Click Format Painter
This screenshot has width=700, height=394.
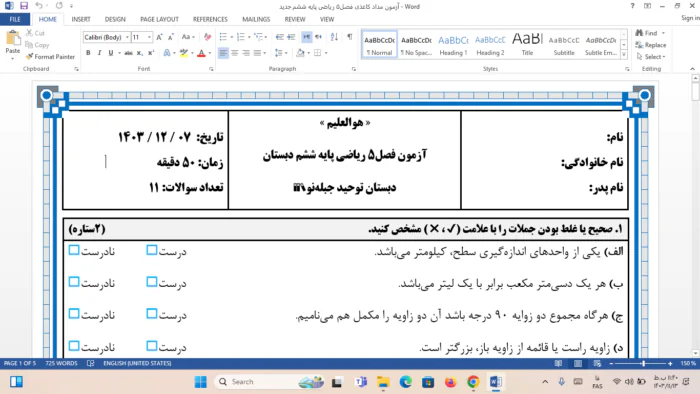pyautogui.click(x=50, y=57)
